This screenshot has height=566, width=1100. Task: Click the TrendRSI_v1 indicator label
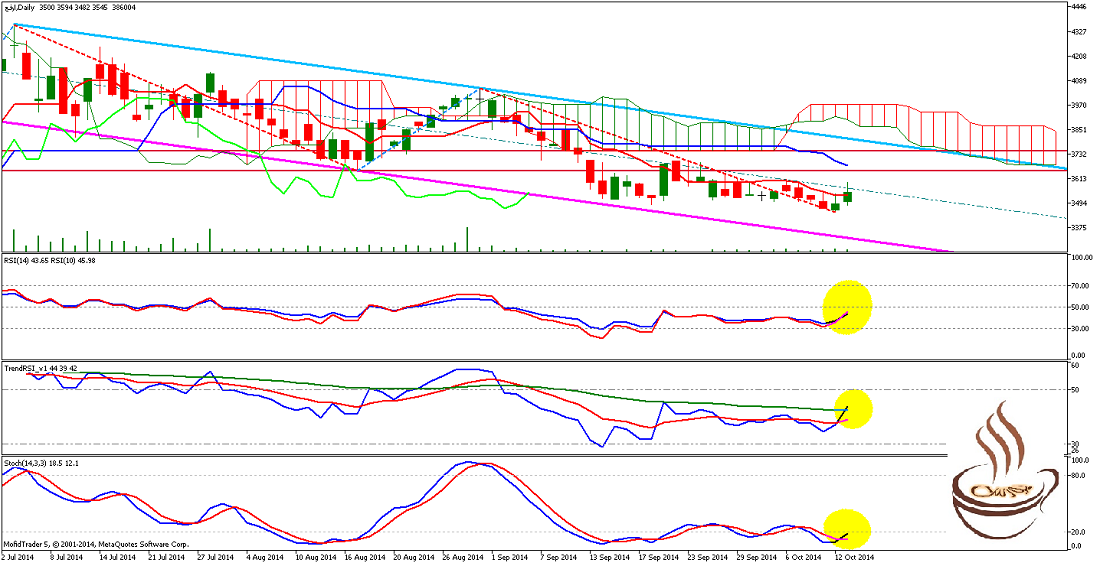tap(28, 368)
